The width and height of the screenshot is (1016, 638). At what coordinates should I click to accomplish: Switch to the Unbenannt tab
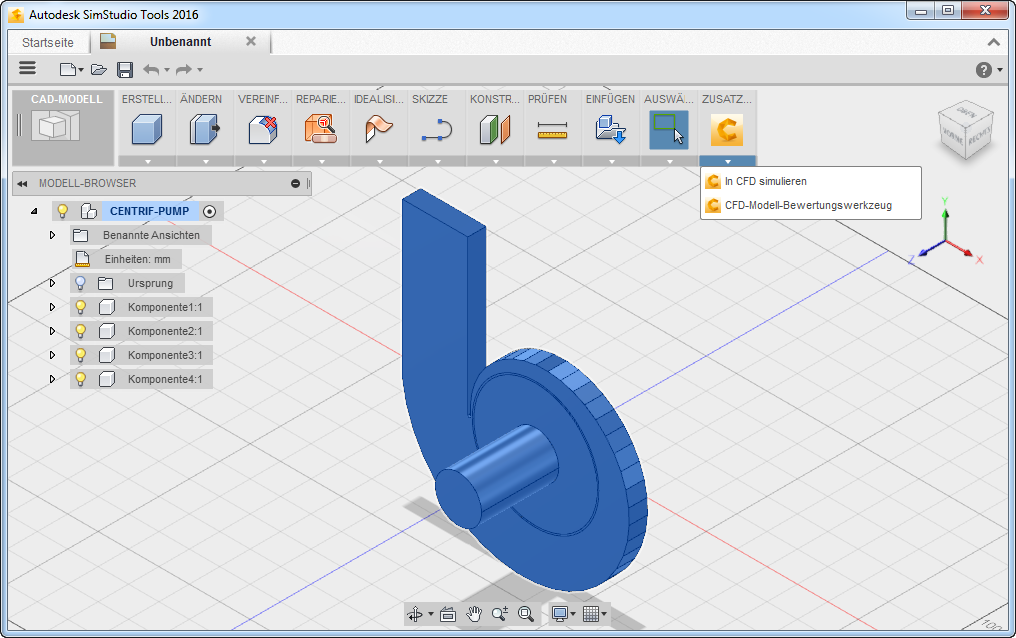click(x=181, y=42)
